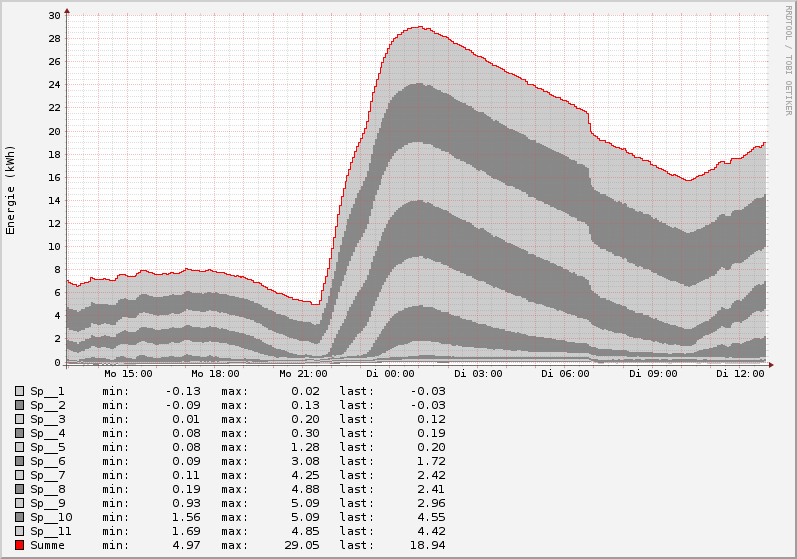Click the 'Mo 21:00' x-axis tick label

pos(303,374)
